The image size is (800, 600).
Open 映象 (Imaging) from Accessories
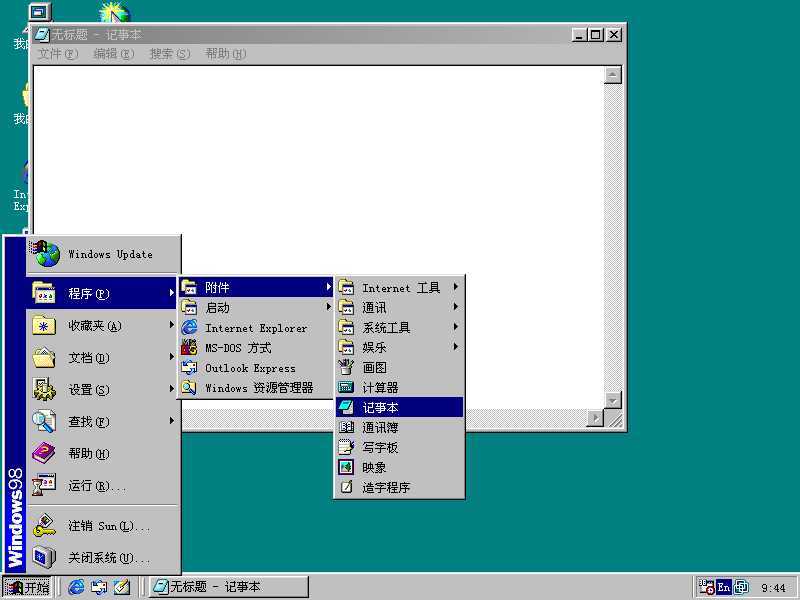399,467
